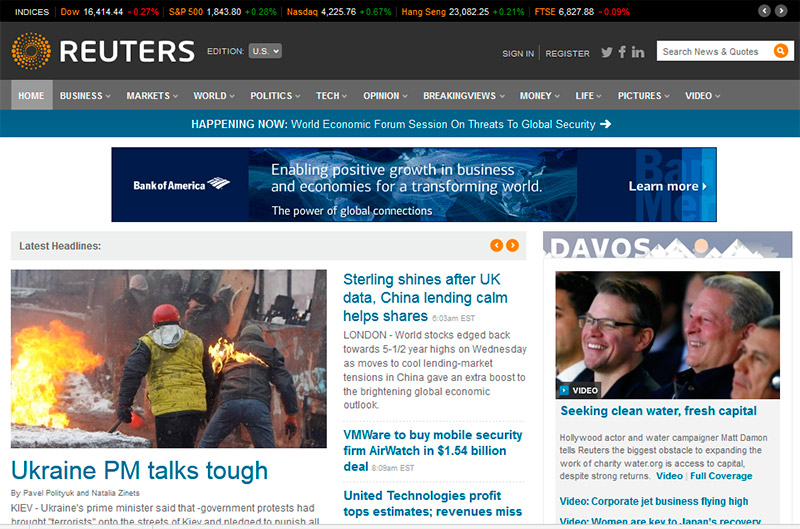Open VMWare to buy AirWatch story
The image size is (800, 529).
pos(433,450)
